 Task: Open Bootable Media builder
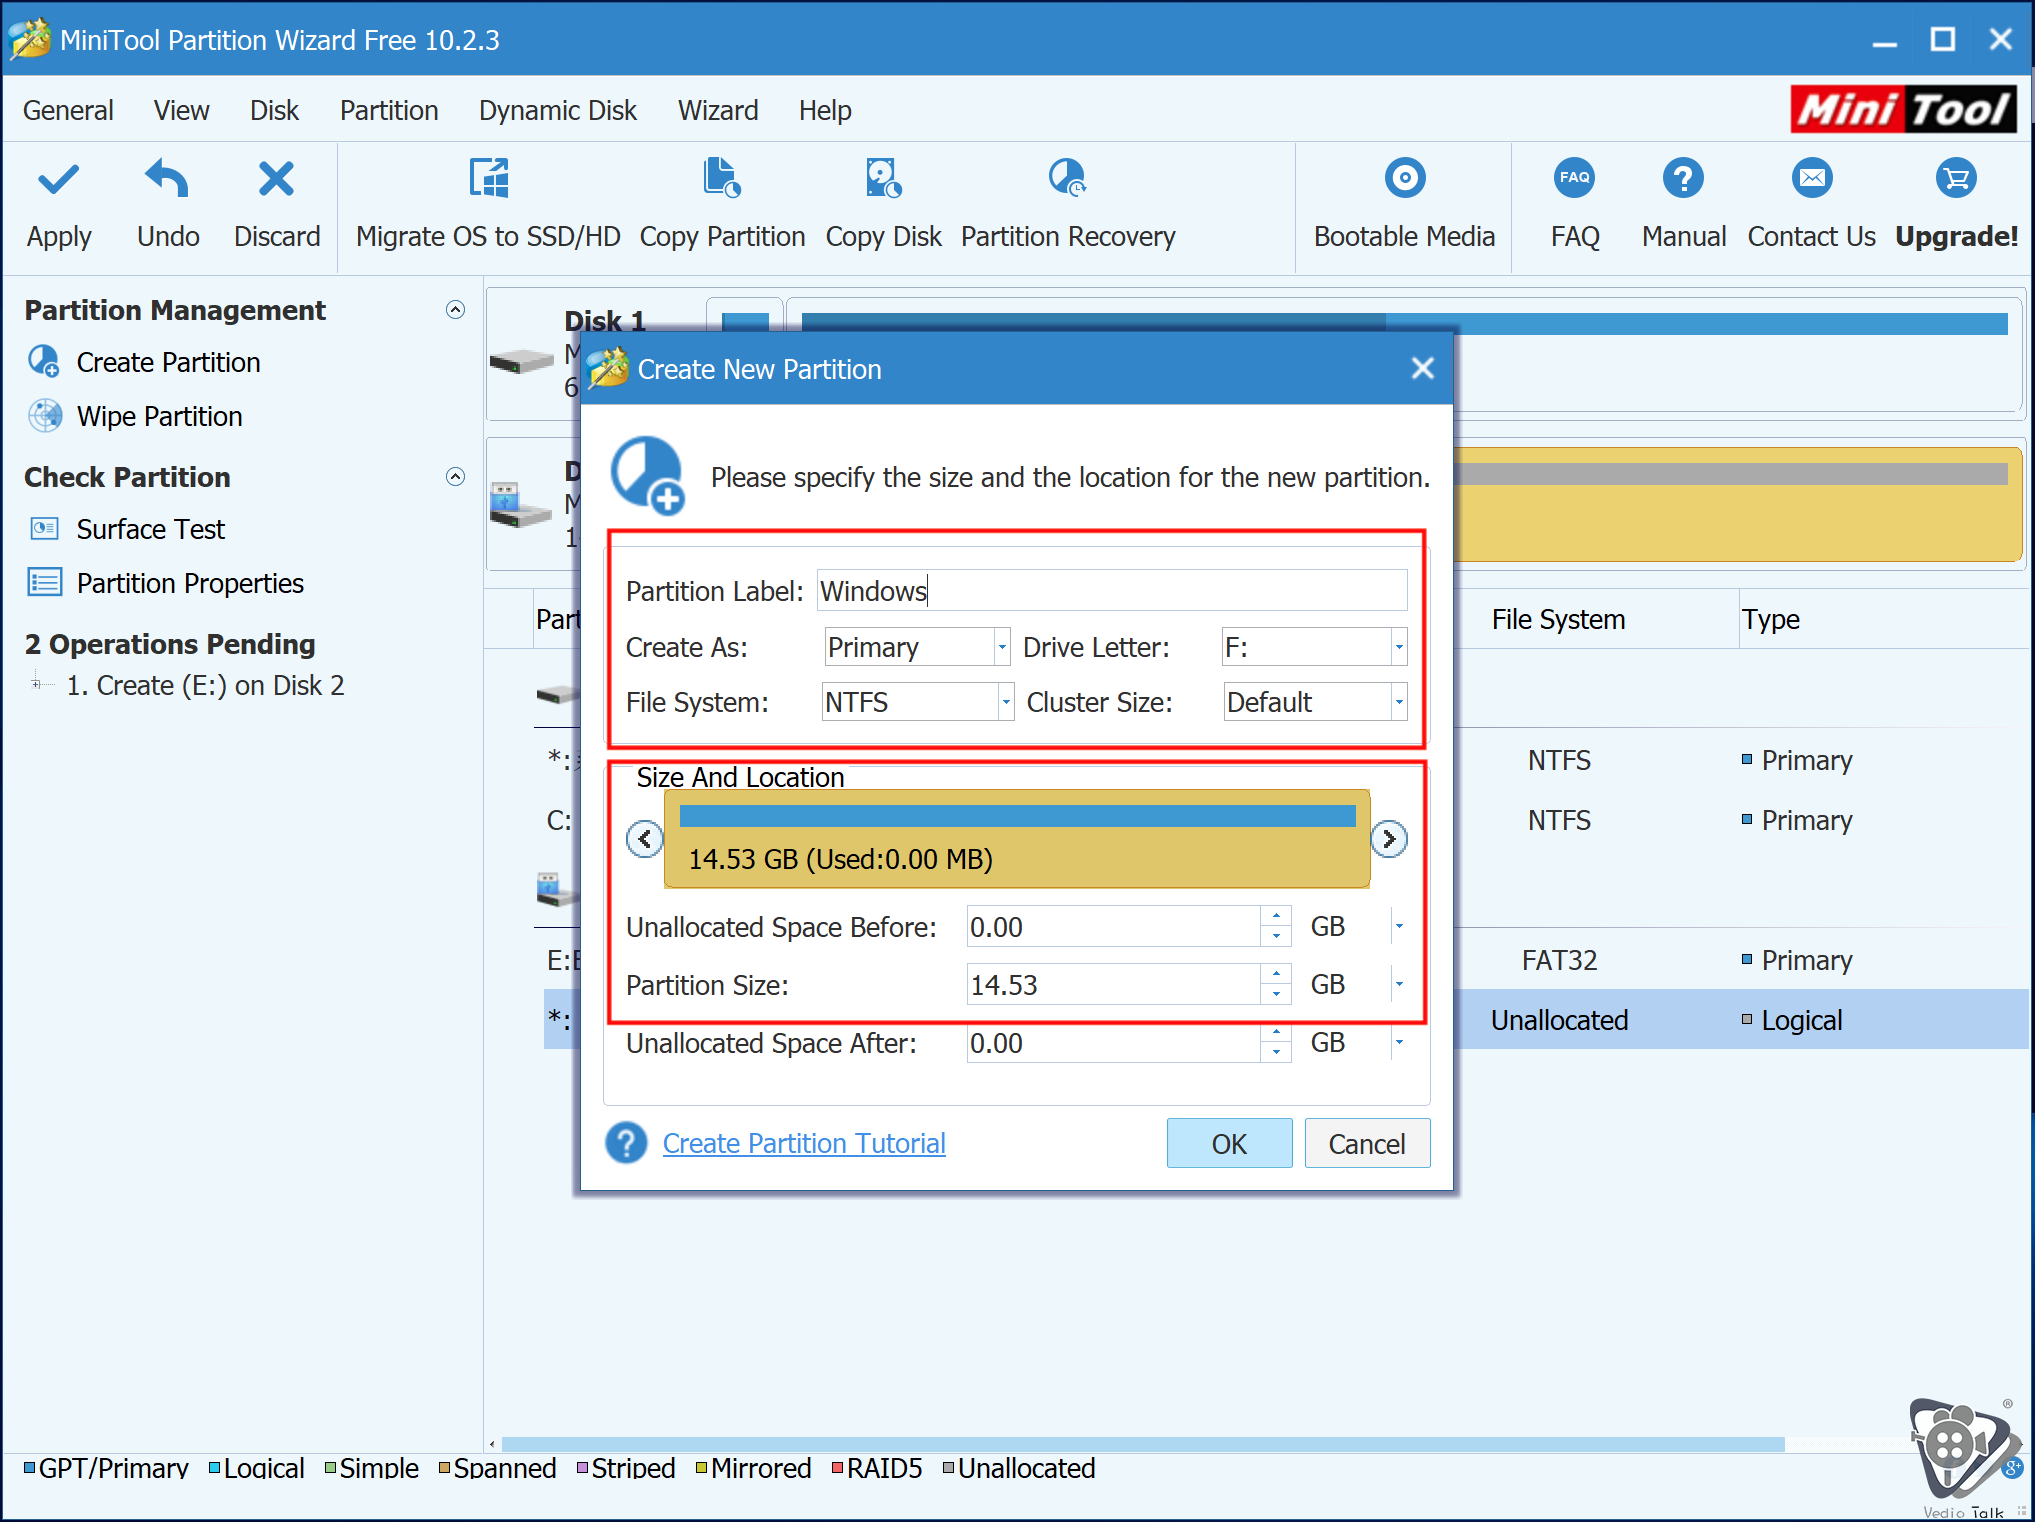click(1404, 205)
